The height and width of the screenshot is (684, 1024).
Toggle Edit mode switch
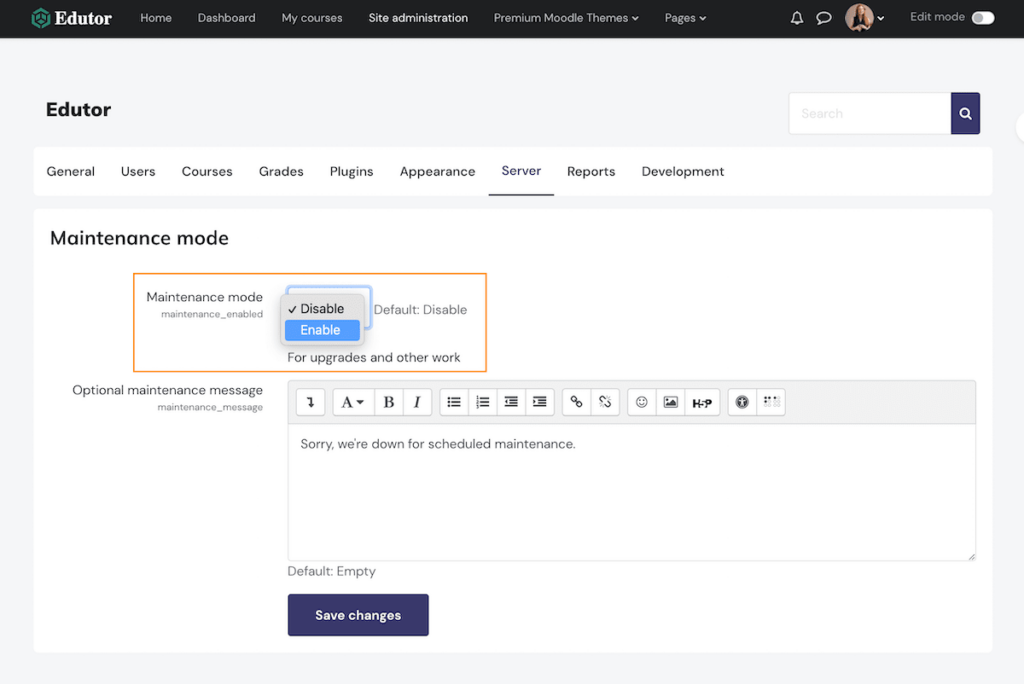981,17
